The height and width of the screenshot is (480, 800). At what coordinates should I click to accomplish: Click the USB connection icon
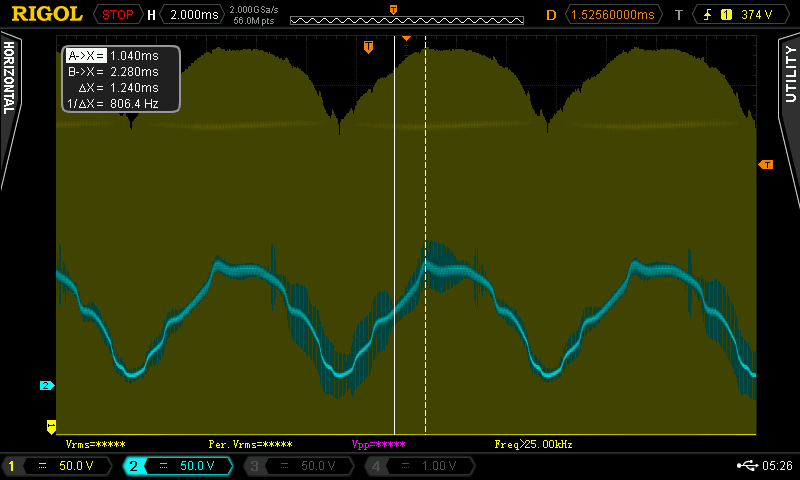click(747, 465)
